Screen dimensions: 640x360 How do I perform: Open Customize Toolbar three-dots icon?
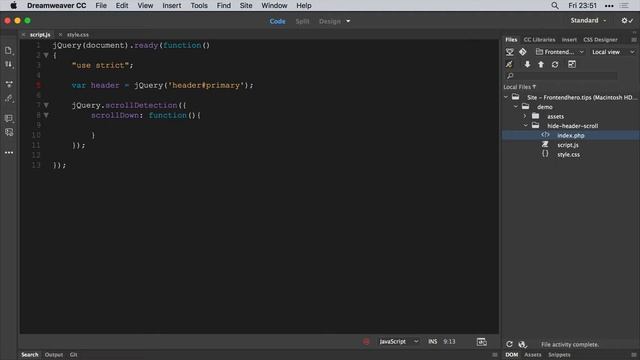pos(9,153)
